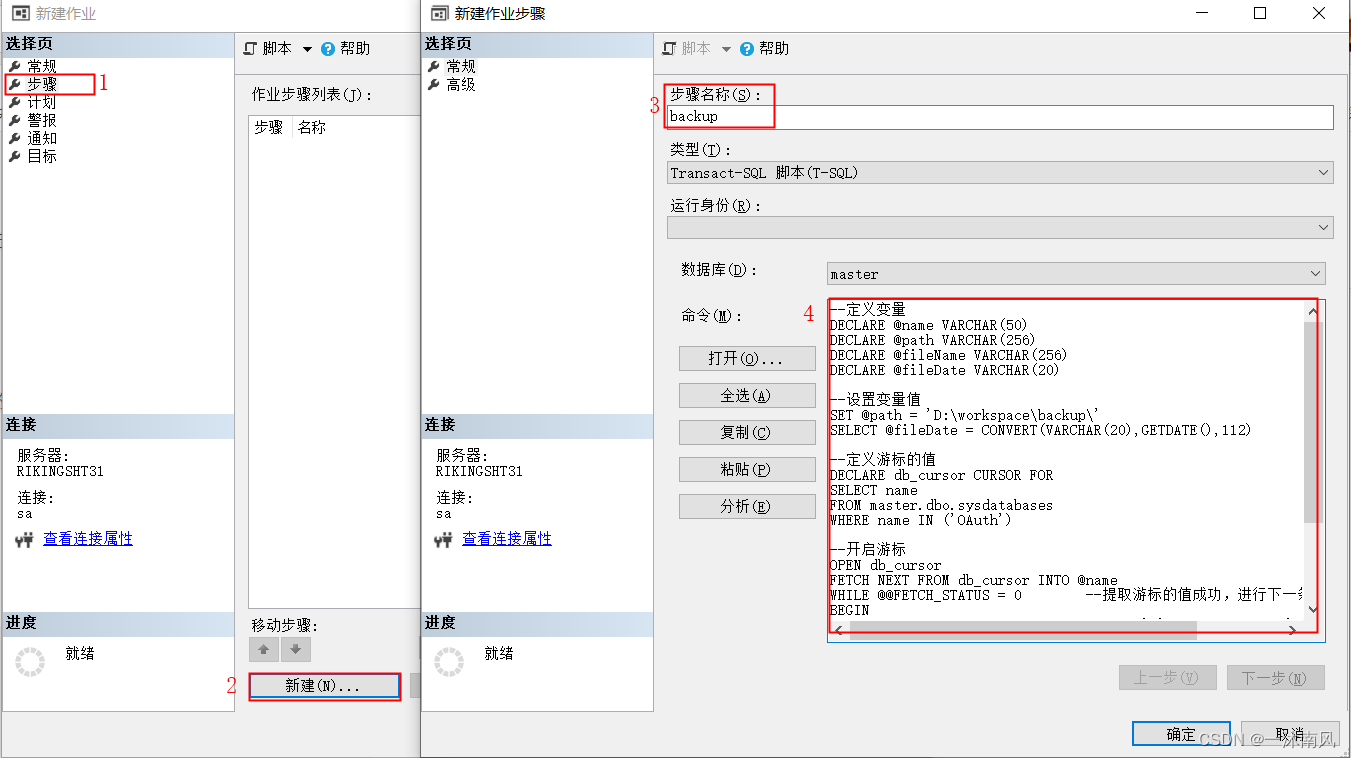Click server name RIKINGSHT31 in 新建作业步骤 dialog

(479, 471)
